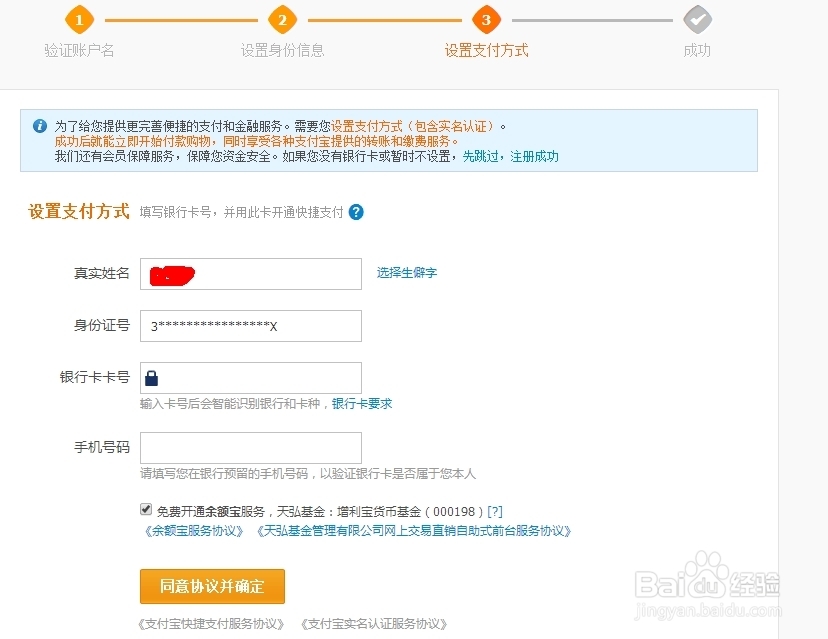The image size is (828, 639).
Task: Focus the 银行卡卡号 input field
Action: 251,378
